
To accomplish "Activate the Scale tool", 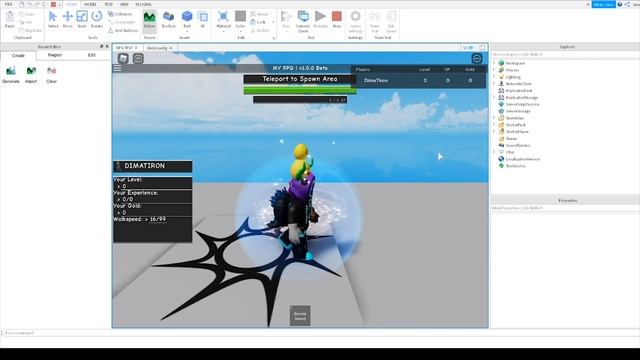I will click(82, 19).
